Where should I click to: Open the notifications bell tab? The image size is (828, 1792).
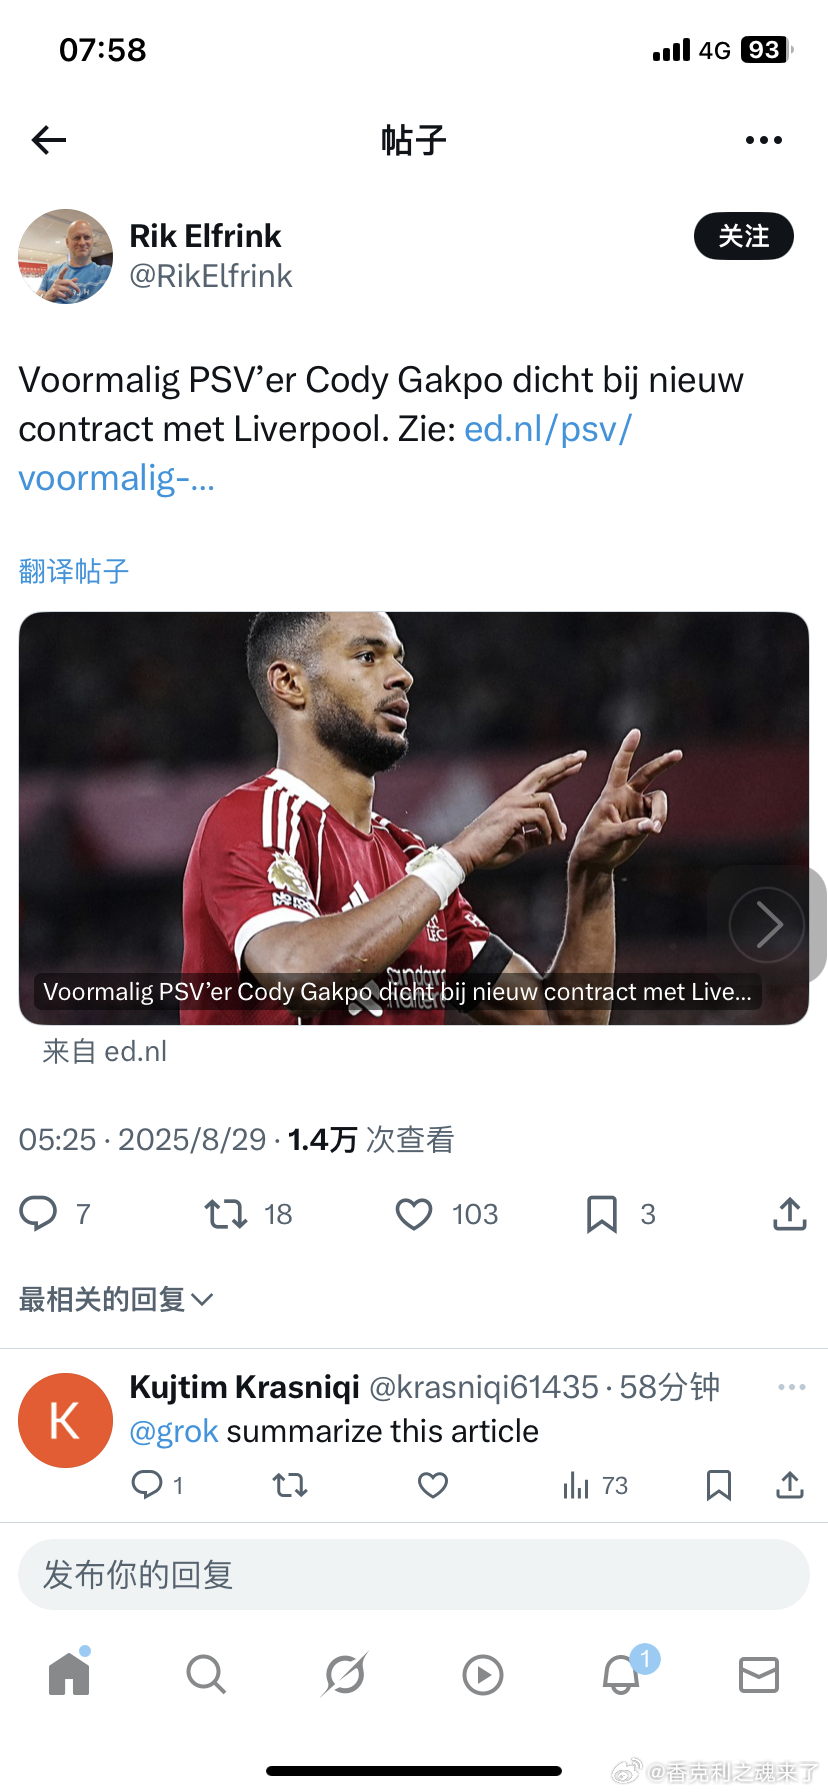pyautogui.click(x=621, y=1674)
